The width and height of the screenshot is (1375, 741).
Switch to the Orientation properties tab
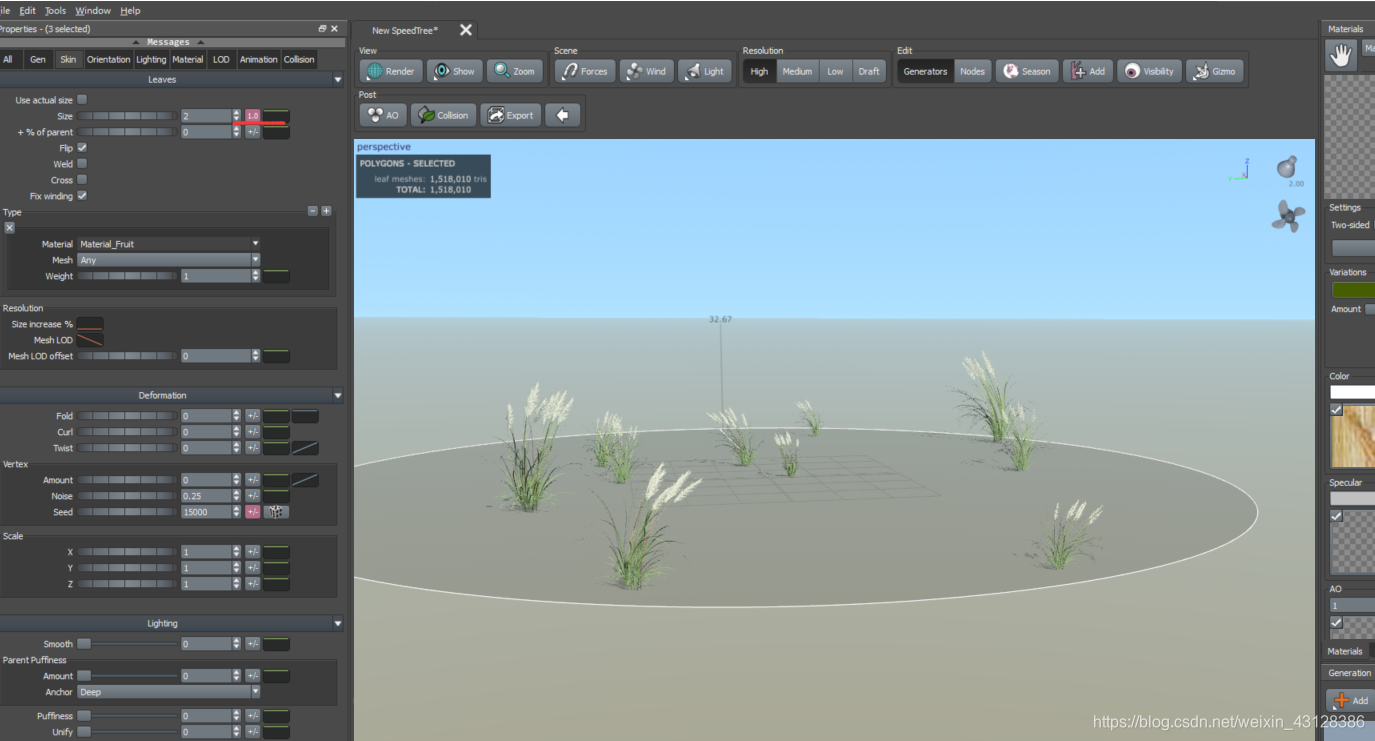(x=108, y=59)
